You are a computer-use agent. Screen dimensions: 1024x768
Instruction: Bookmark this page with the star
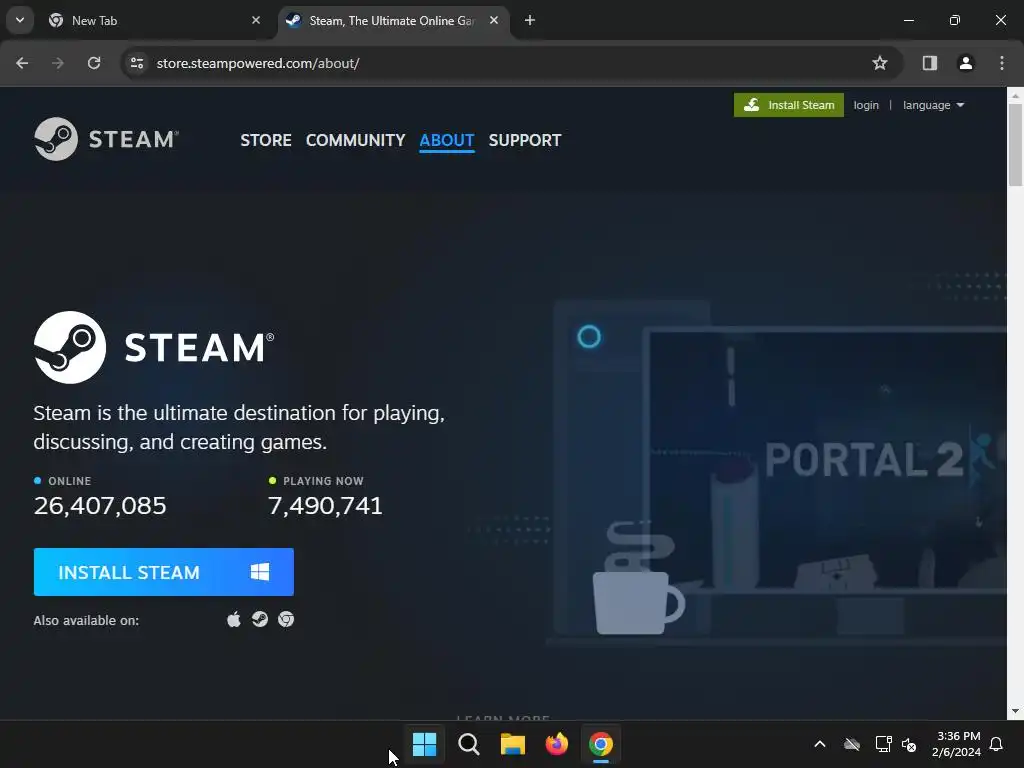point(880,63)
